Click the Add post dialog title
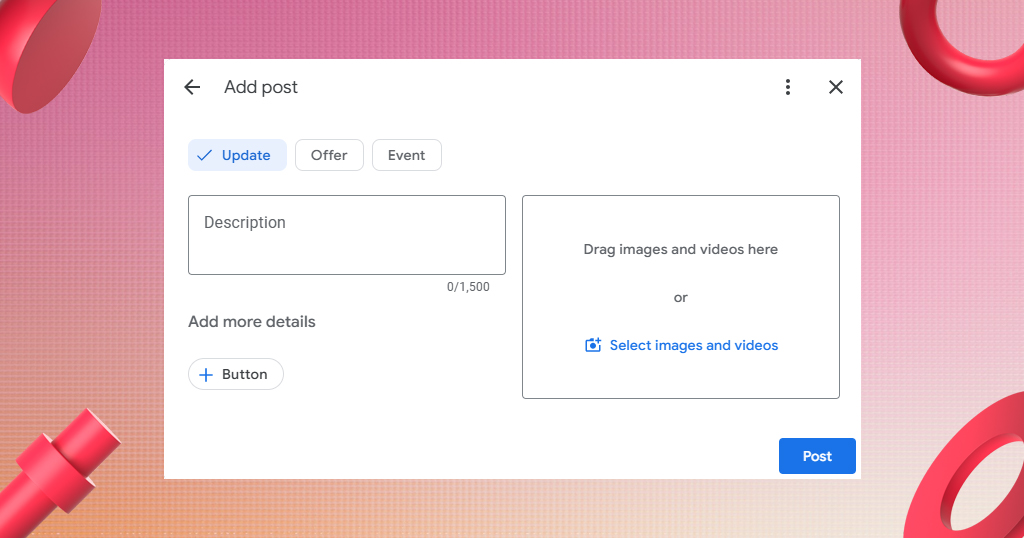The height and width of the screenshot is (538, 1024). (x=261, y=87)
